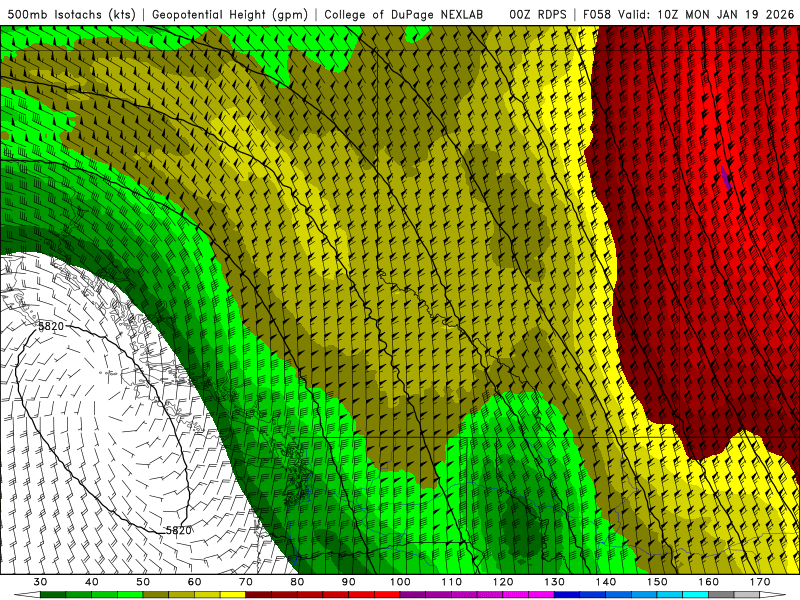The image size is (800, 600).
Task: Click the 30 value on color scale
Action: [x=40, y=582]
